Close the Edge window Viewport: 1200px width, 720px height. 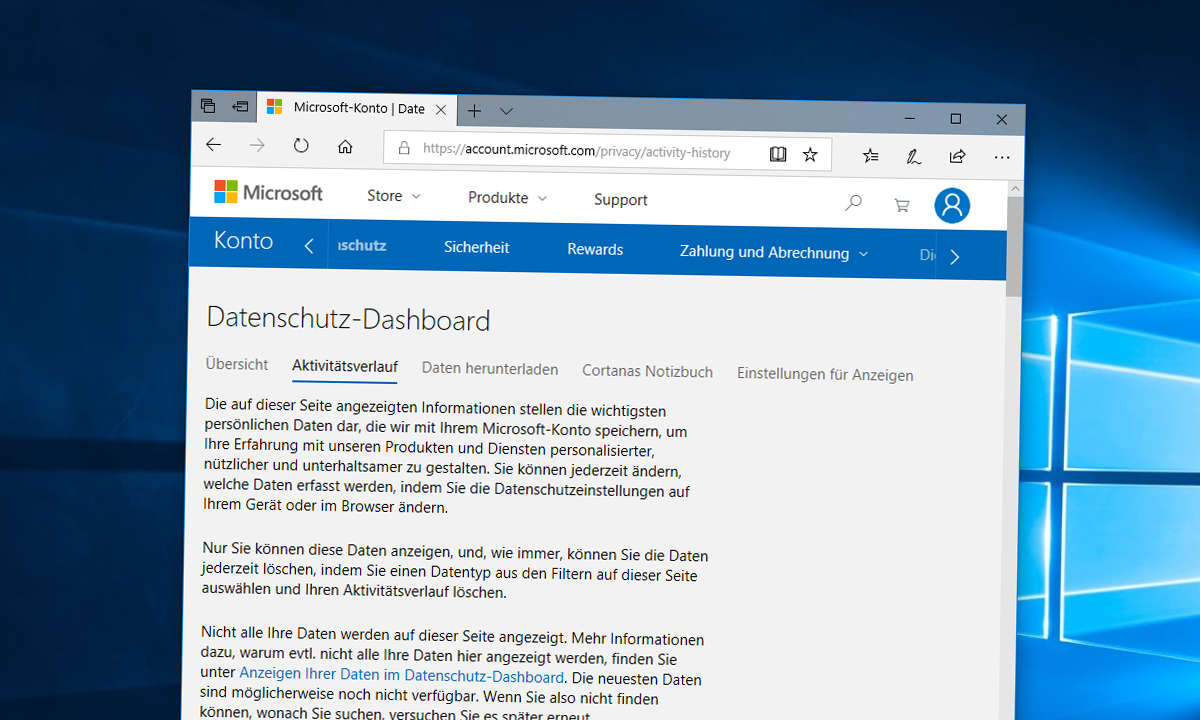point(1001,120)
